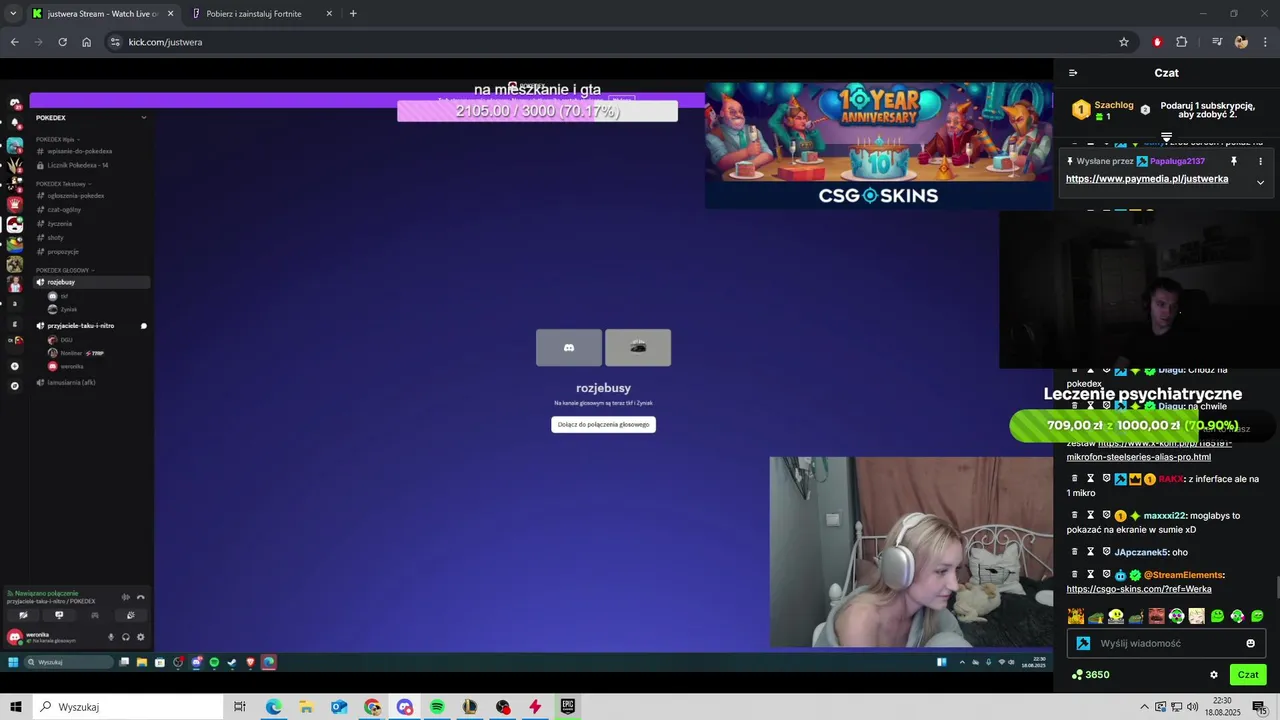Open the Windows Start menu
Screen dimensions: 1280x720
tap(16, 707)
